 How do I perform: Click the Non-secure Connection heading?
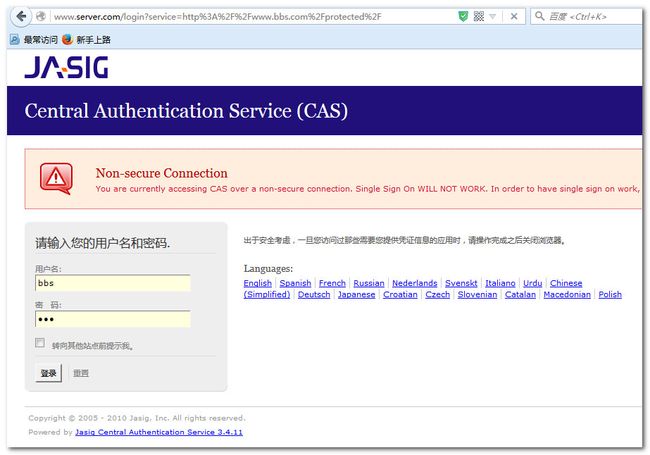[161, 173]
